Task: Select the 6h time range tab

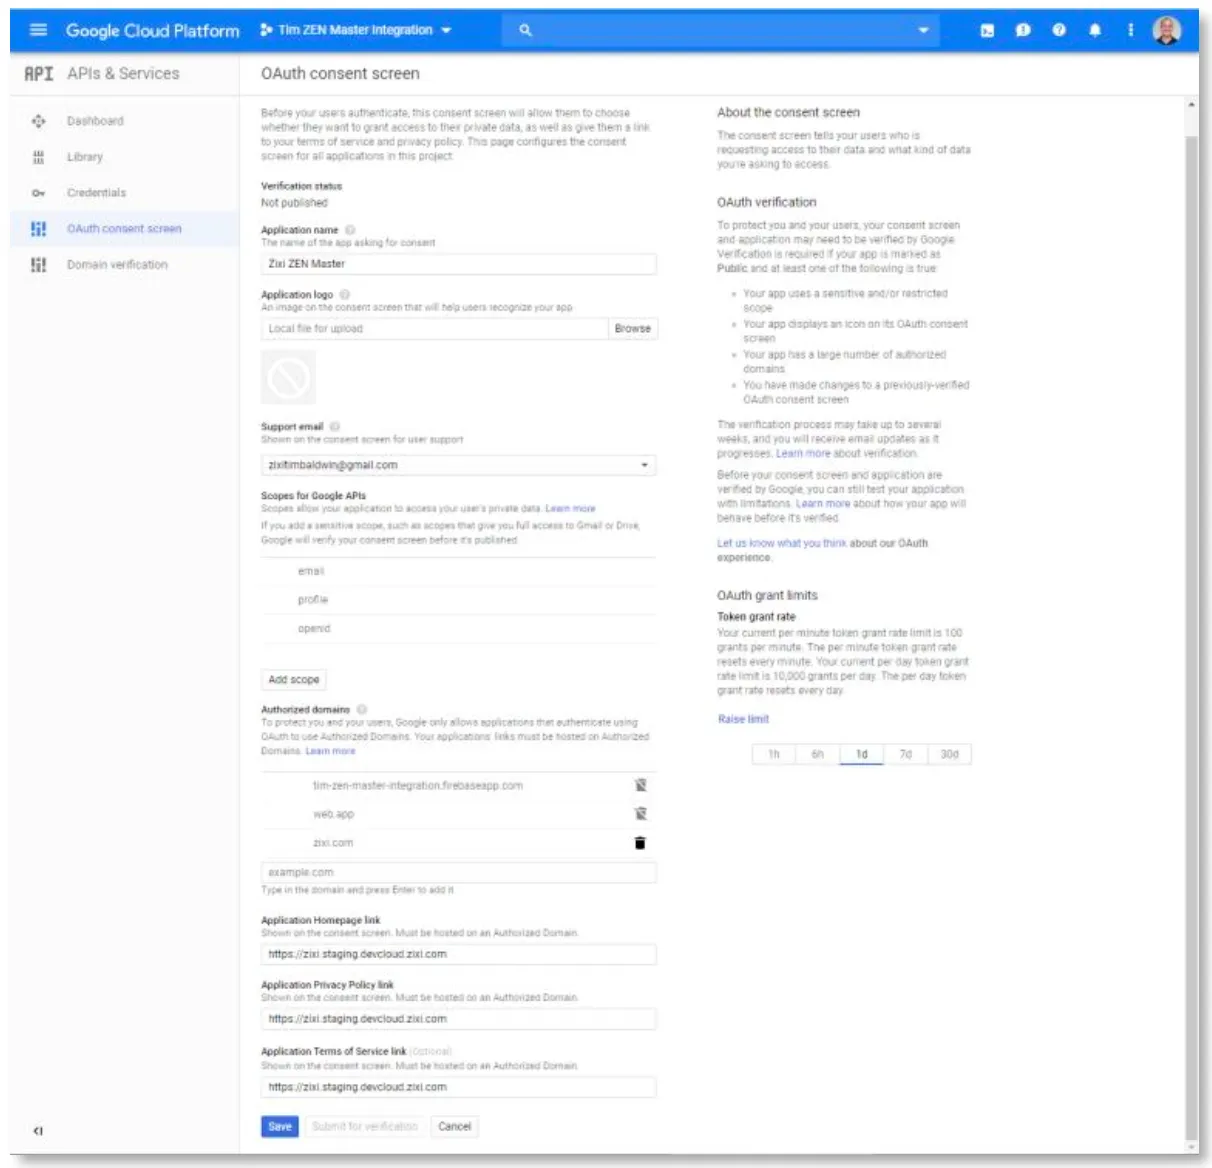Action: click(x=818, y=754)
